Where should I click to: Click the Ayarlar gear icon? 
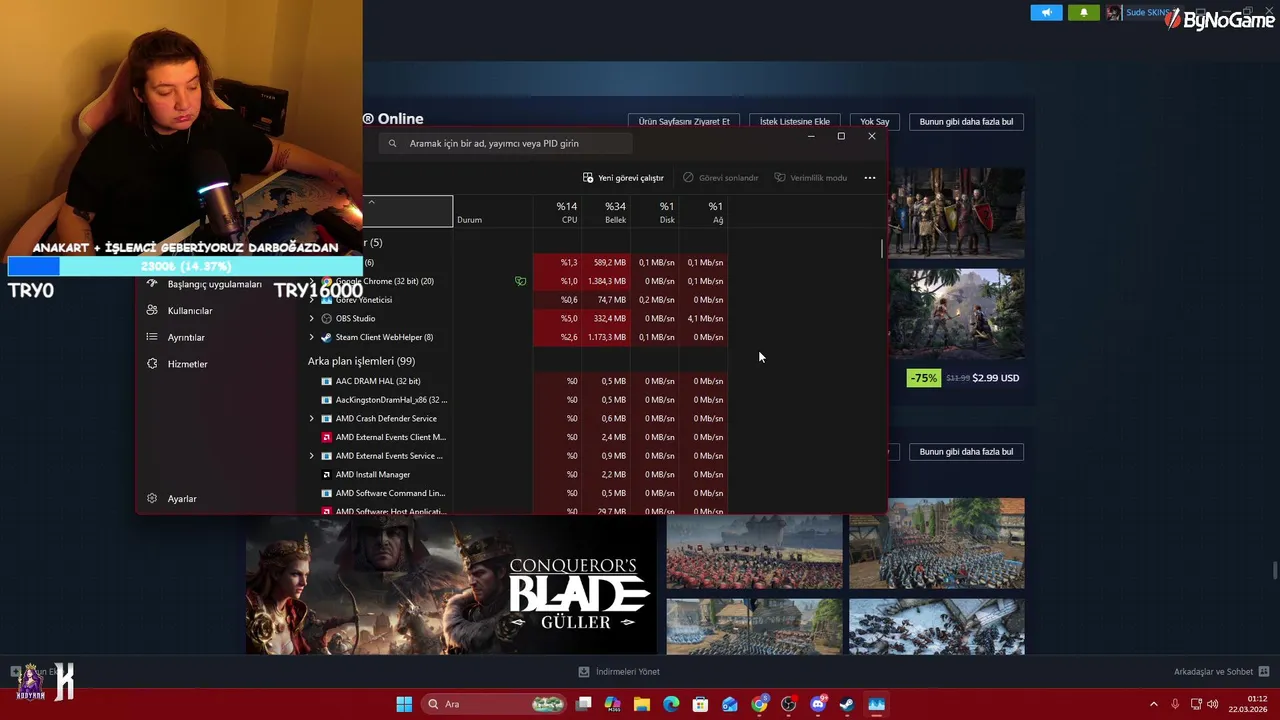point(152,499)
